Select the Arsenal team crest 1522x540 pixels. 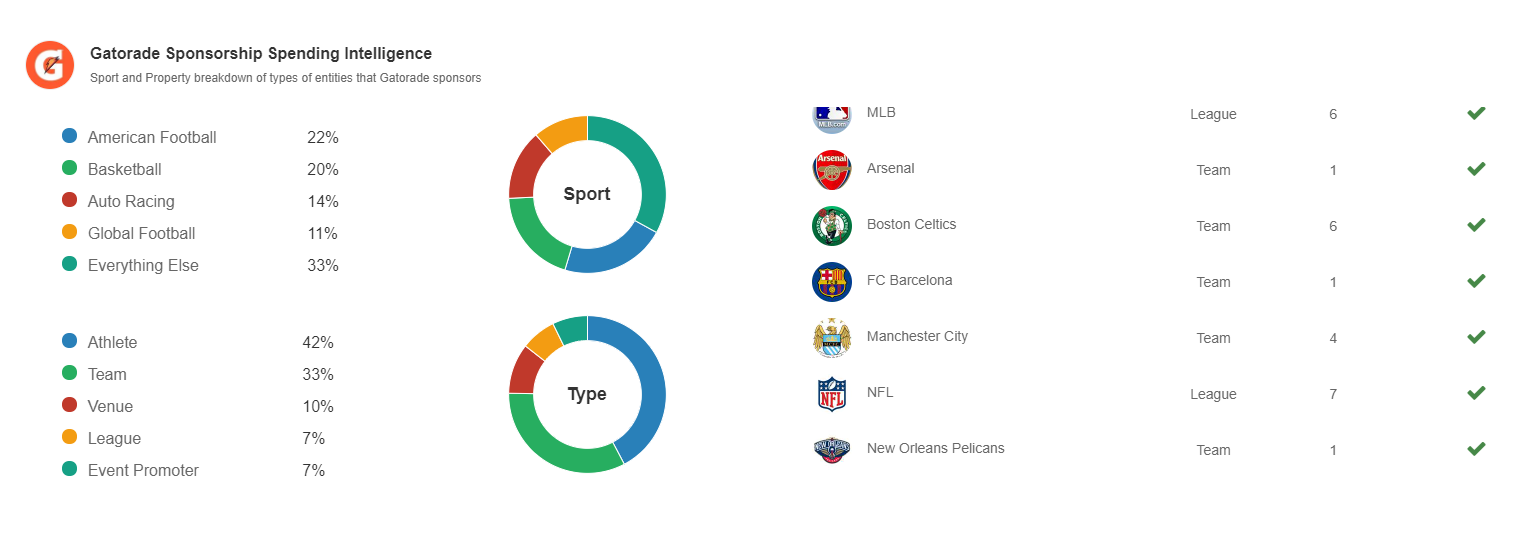[832, 170]
